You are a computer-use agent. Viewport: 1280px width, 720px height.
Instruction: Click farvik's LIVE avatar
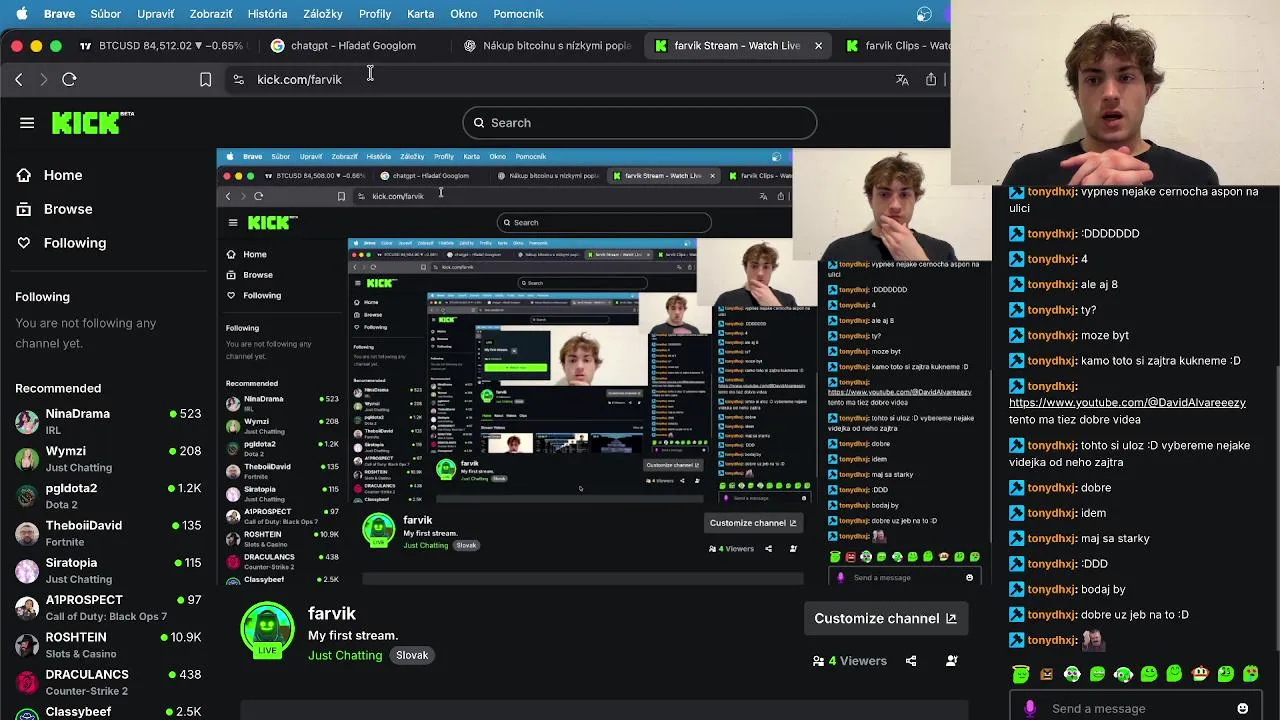267,631
